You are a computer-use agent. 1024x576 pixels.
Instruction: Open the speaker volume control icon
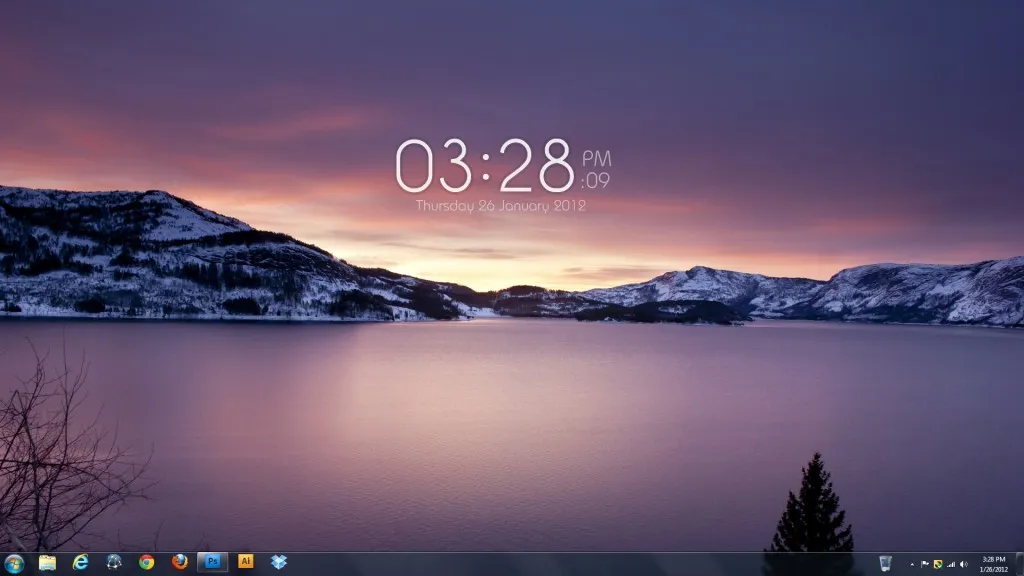pyautogui.click(x=964, y=564)
